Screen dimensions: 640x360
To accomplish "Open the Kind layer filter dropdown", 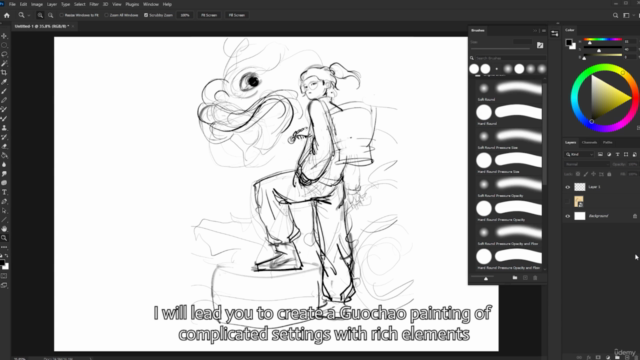I will click(579, 154).
